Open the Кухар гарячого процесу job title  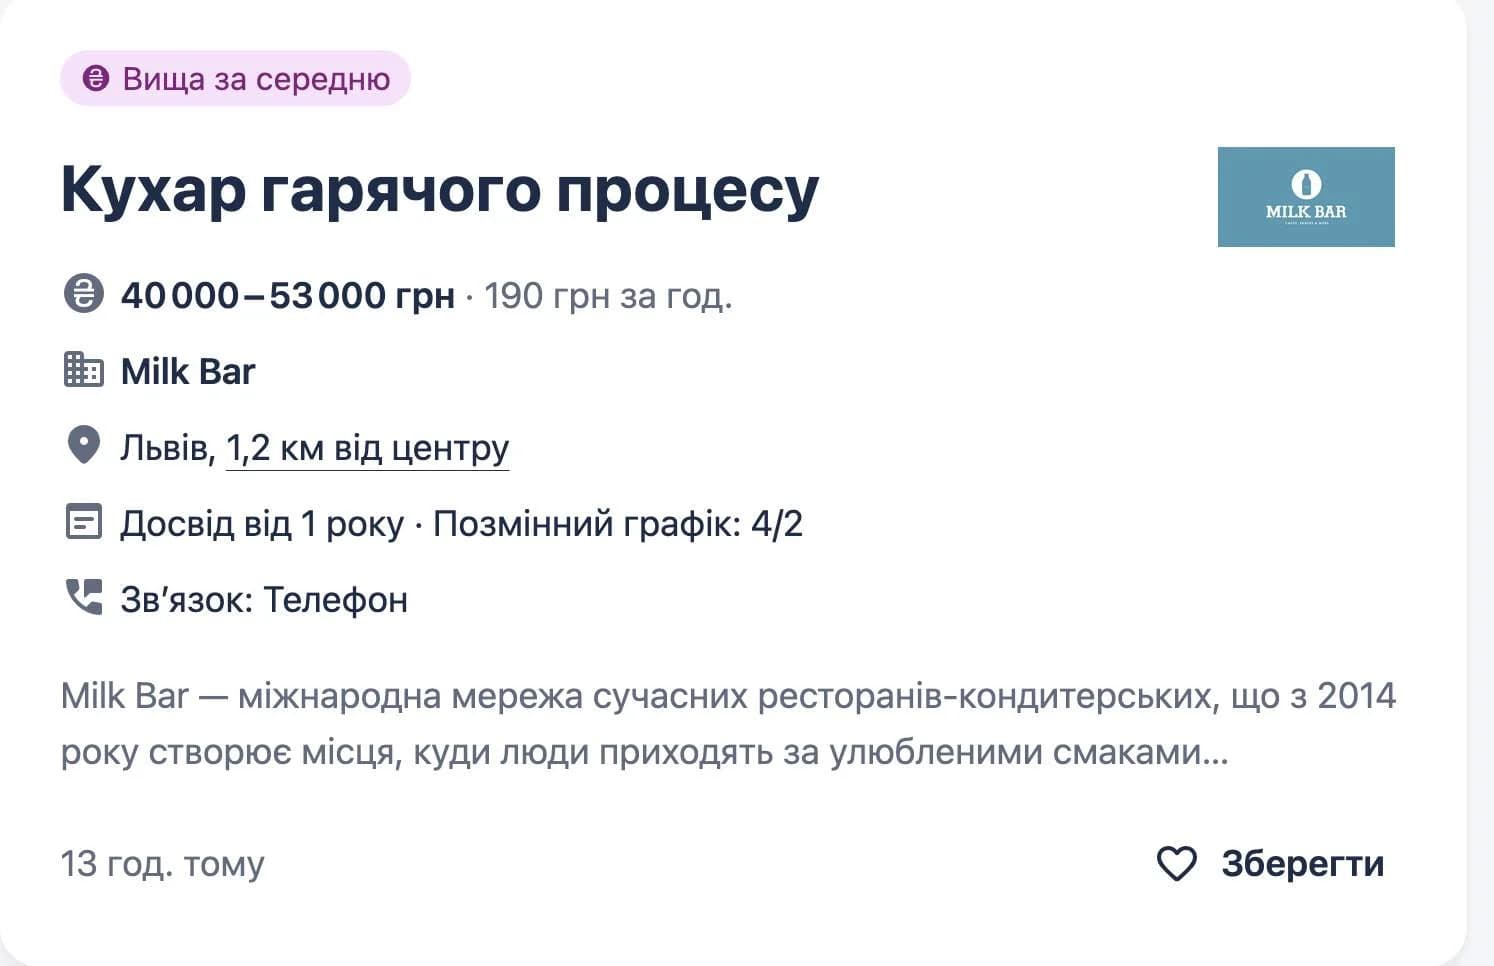point(440,190)
